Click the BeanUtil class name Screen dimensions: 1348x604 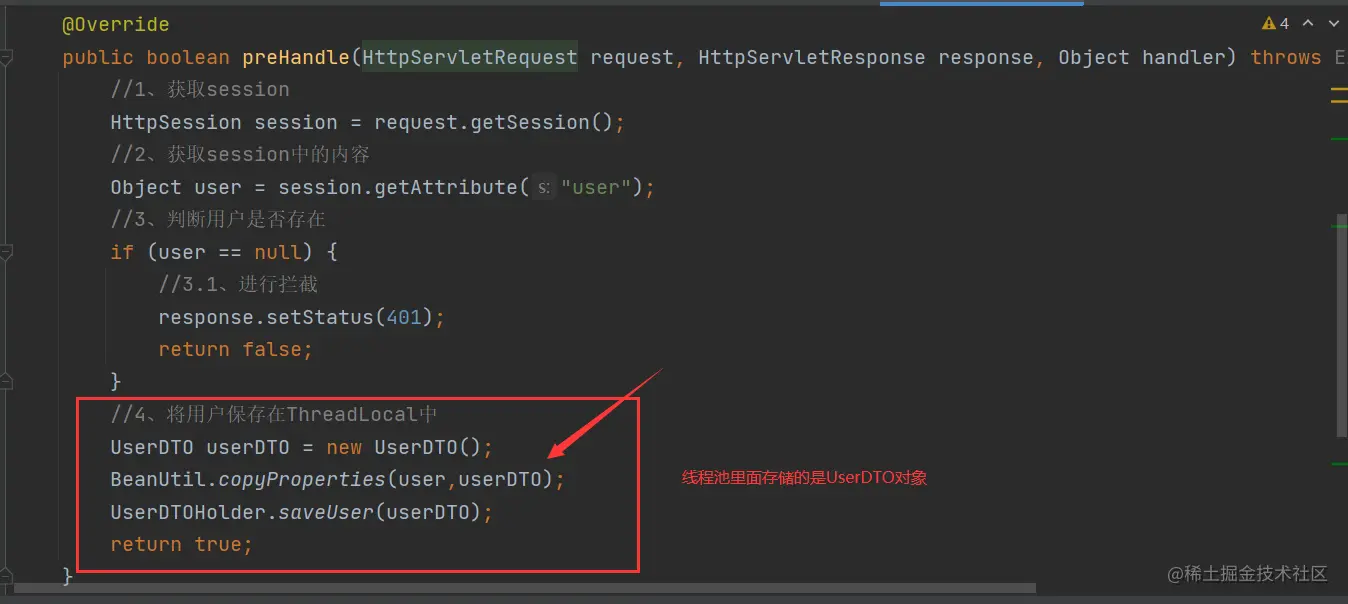click(158, 479)
